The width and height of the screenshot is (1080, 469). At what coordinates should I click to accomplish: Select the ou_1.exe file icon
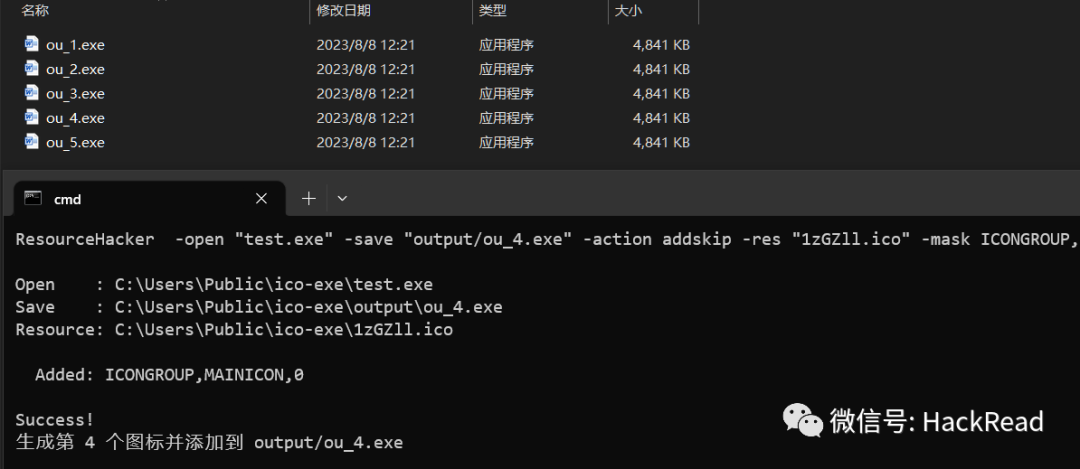(x=32, y=44)
